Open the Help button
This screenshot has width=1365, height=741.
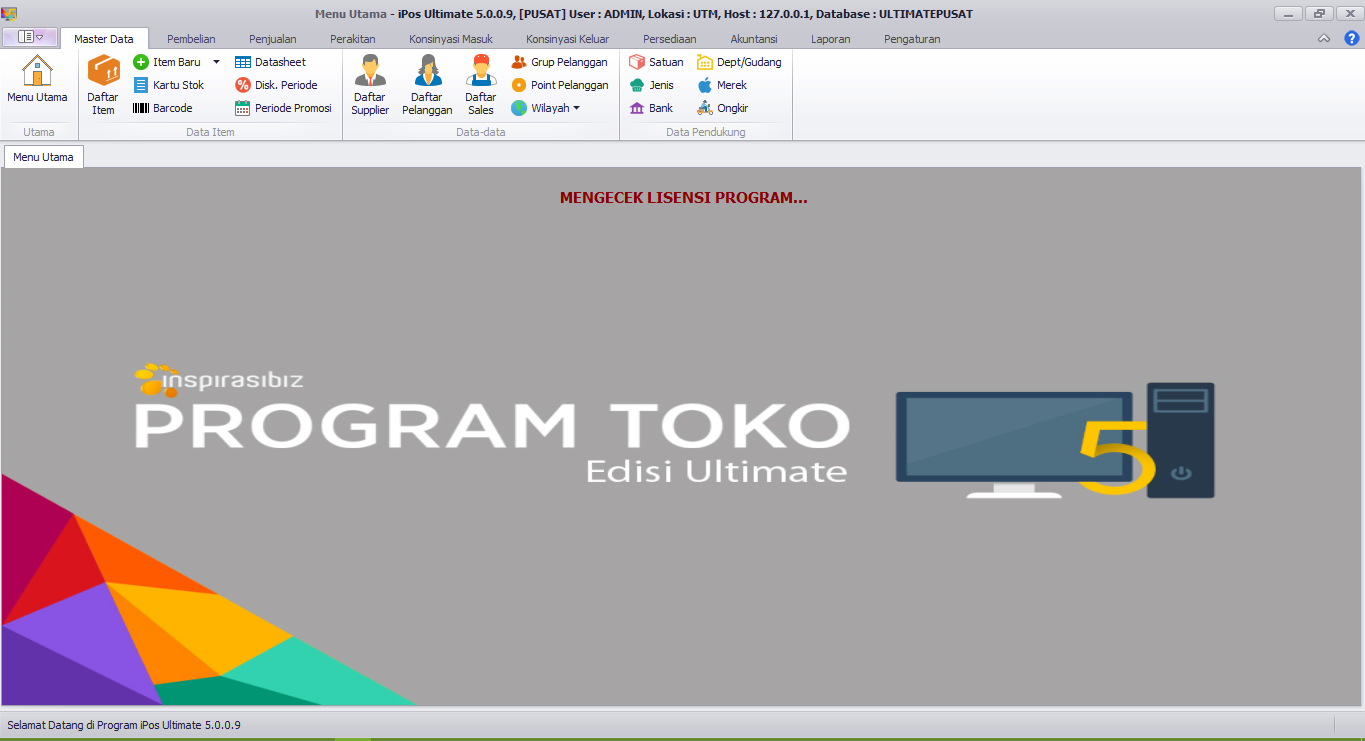pyautogui.click(x=1354, y=38)
